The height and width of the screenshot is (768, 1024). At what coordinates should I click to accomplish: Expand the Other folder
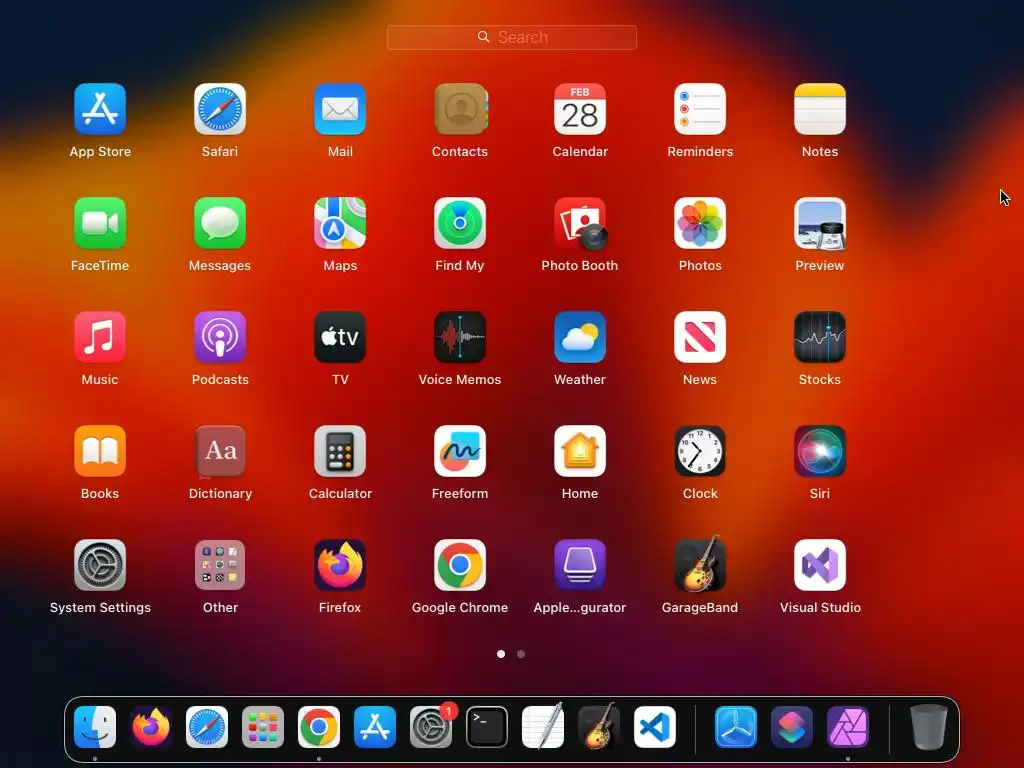[x=220, y=565]
